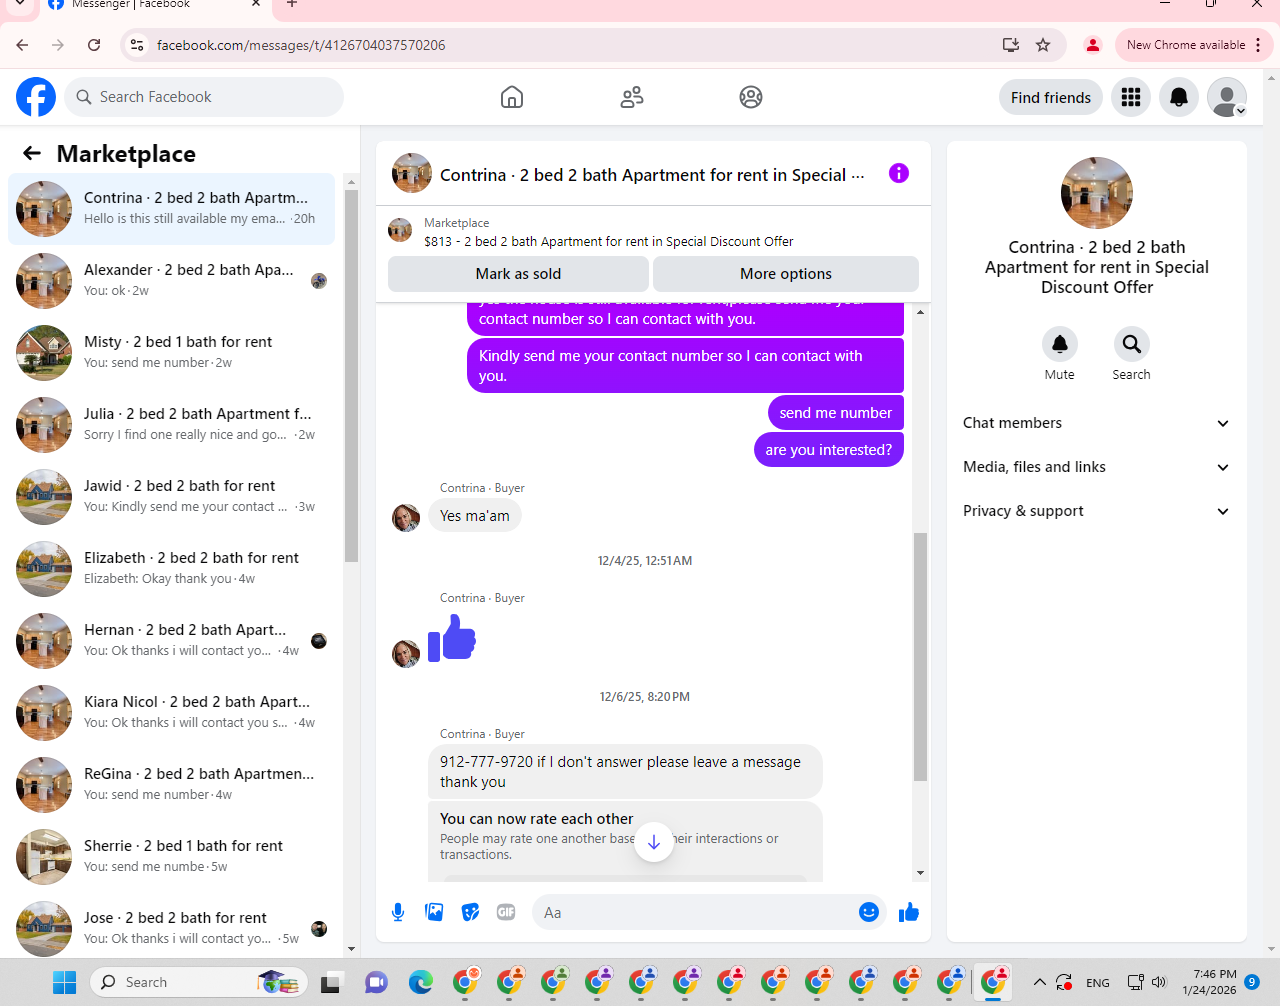
Task: Record a voice clip with the microphone icon
Action: tap(398, 912)
